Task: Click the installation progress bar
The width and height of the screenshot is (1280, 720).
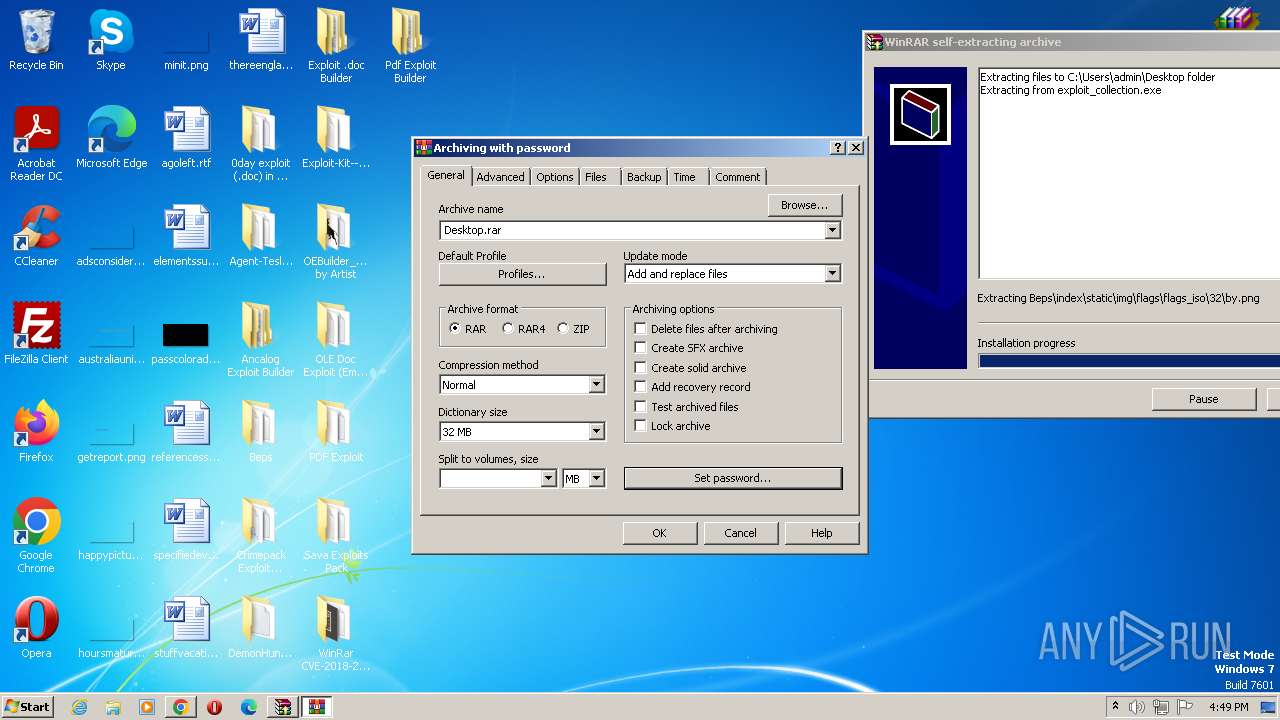Action: (x=1129, y=361)
